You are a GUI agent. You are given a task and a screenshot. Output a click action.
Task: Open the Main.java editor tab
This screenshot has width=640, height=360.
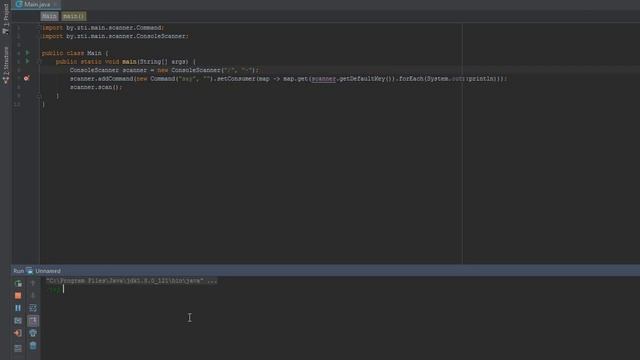point(36,4)
